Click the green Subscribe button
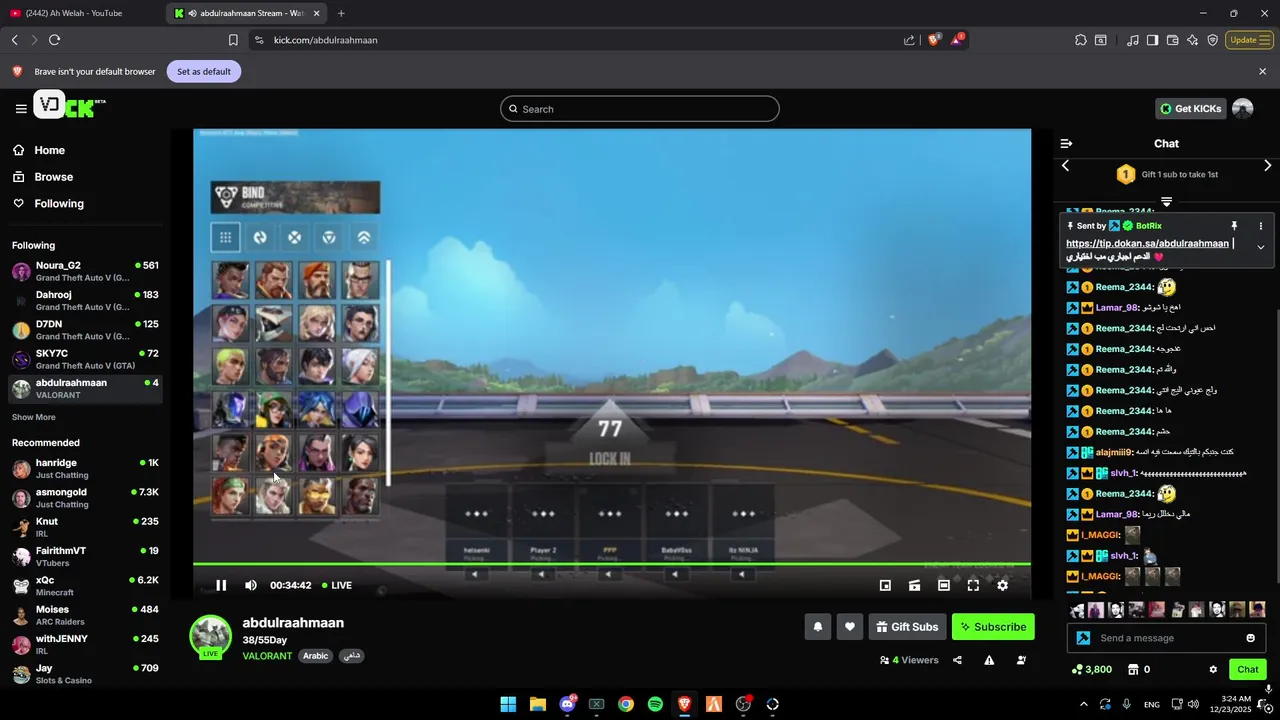This screenshot has width=1280, height=720. tap(993, 627)
